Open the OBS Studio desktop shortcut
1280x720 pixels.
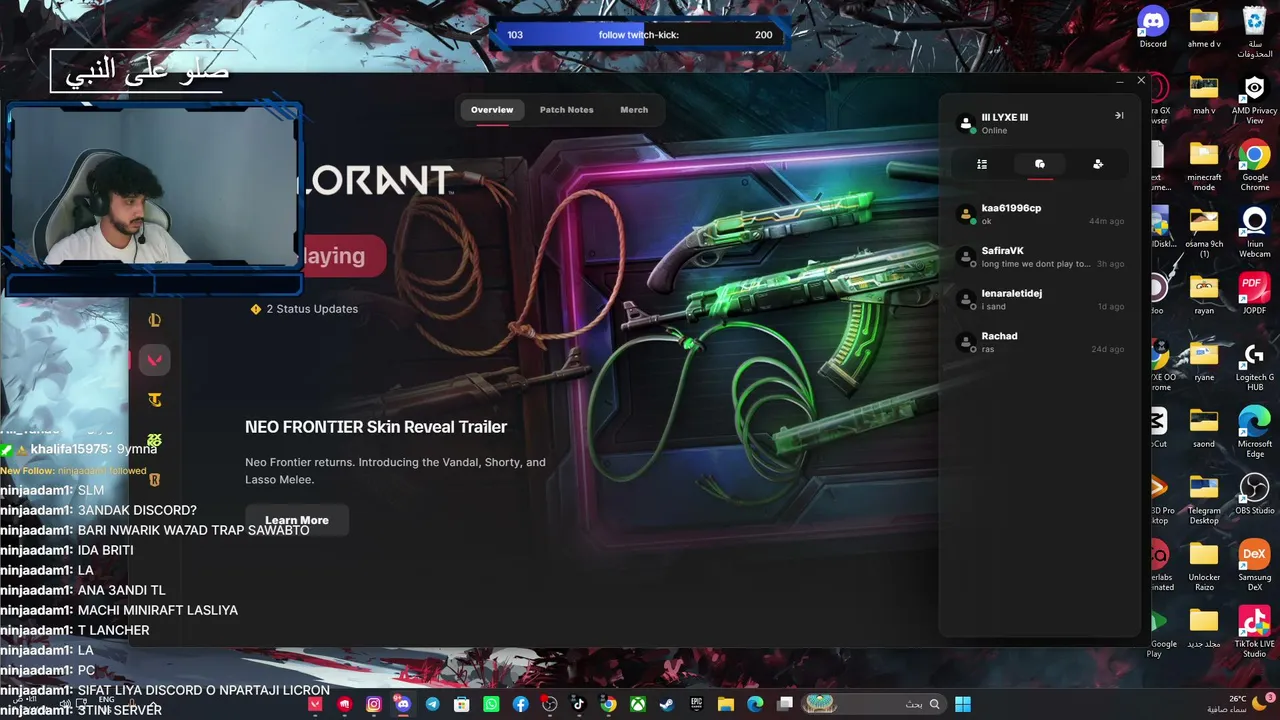pyautogui.click(x=1255, y=494)
